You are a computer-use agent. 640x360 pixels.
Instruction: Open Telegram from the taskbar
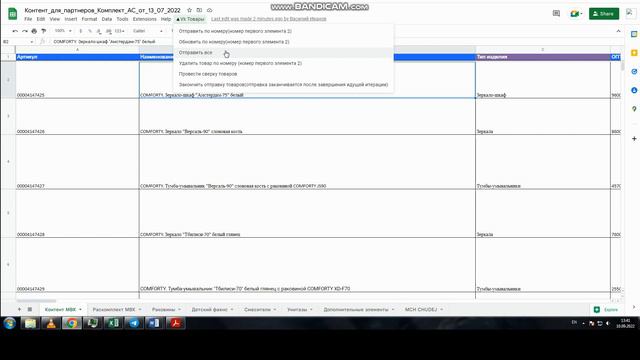click(134, 323)
